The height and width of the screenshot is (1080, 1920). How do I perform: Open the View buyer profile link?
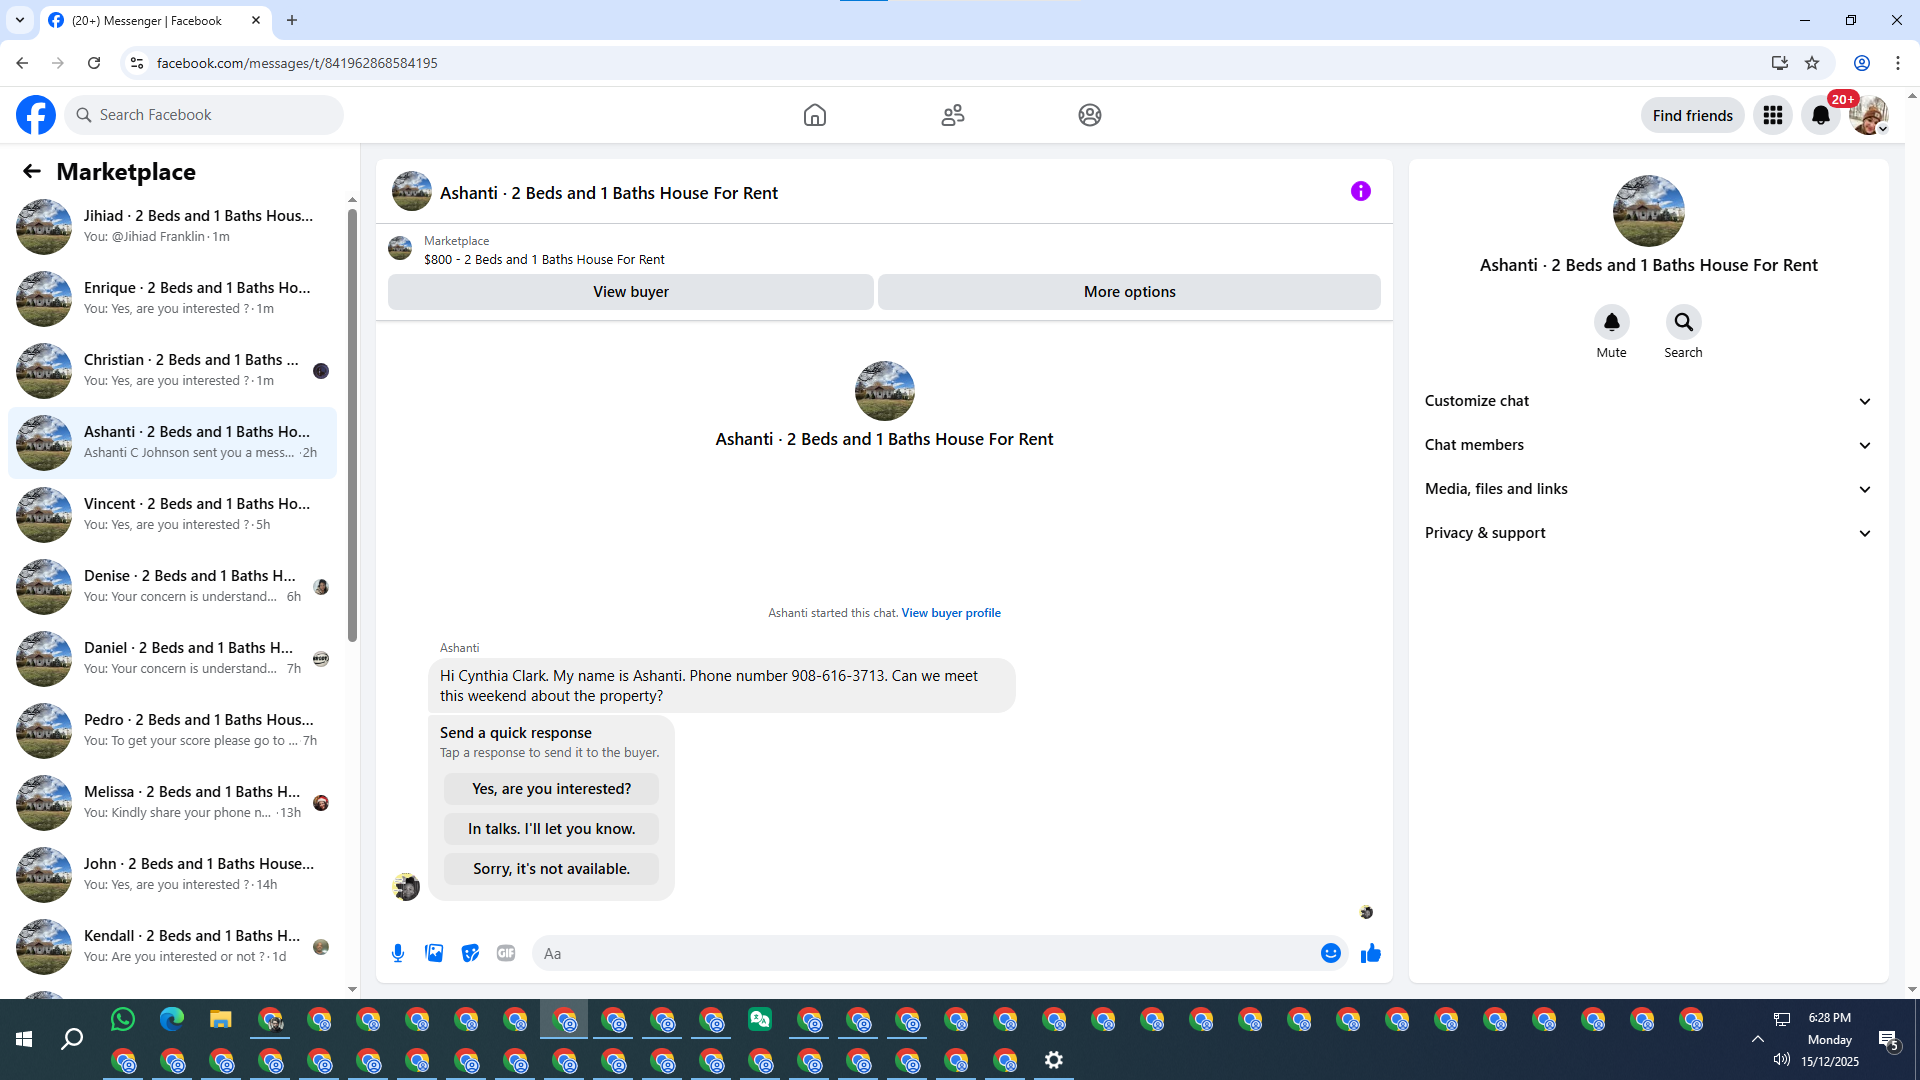pyautogui.click(x=951, y=613)
